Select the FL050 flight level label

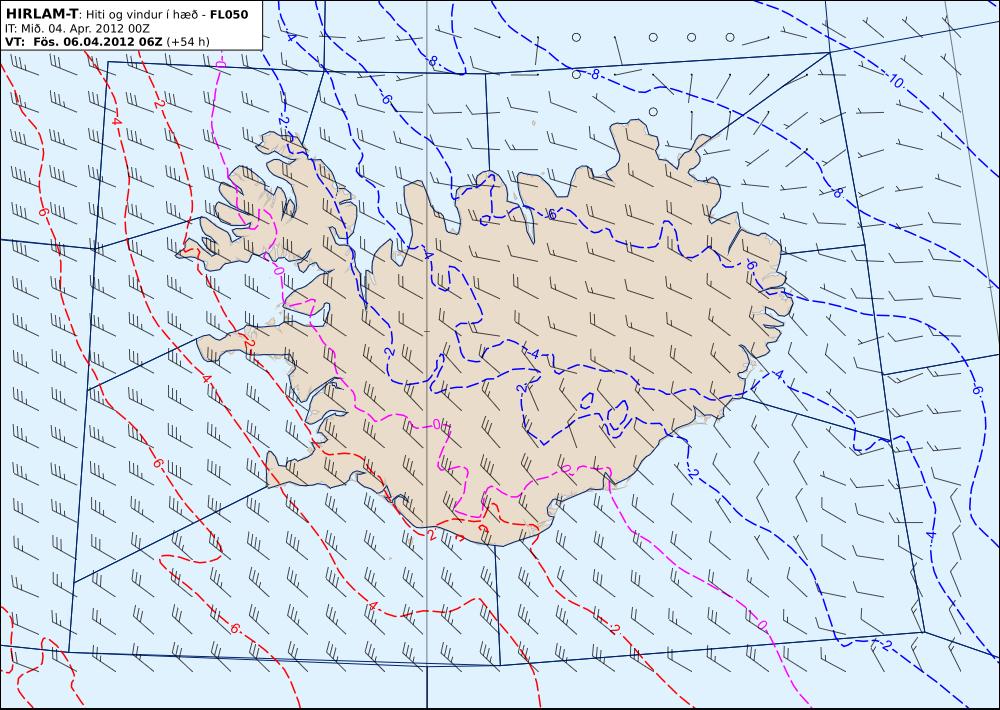(x=229, y=15)
